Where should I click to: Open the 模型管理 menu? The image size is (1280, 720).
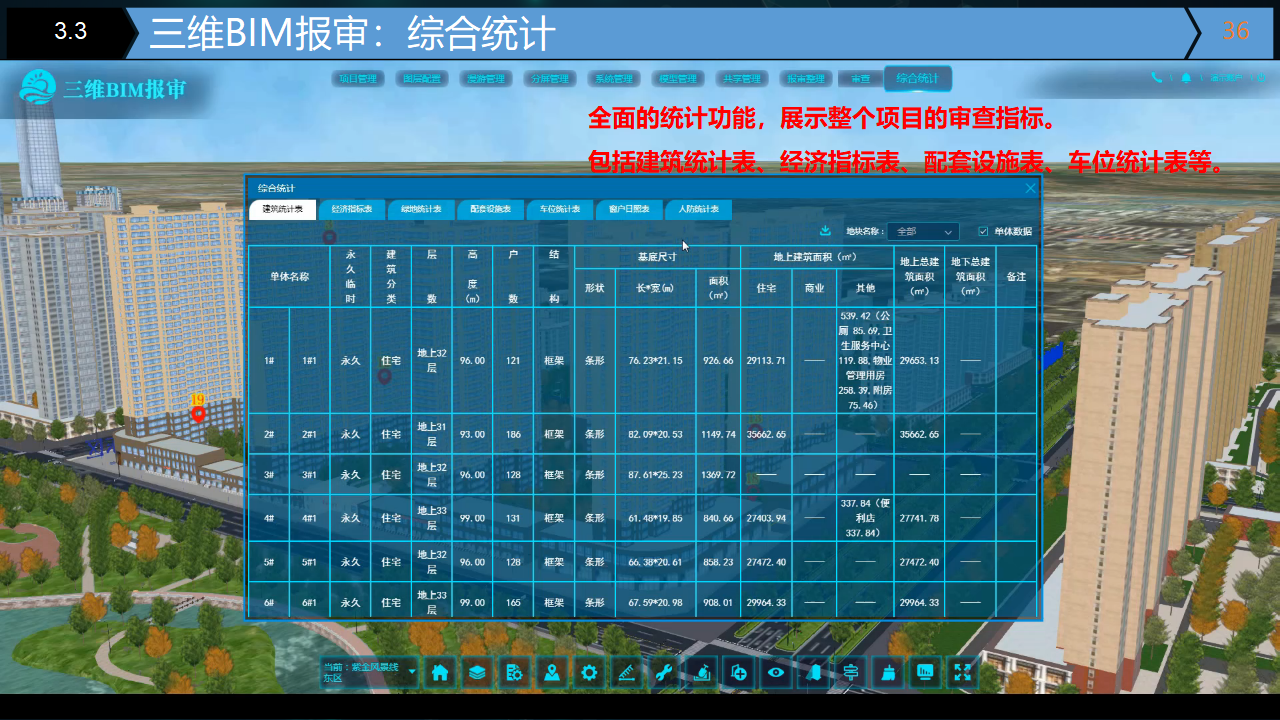[677, 79]
